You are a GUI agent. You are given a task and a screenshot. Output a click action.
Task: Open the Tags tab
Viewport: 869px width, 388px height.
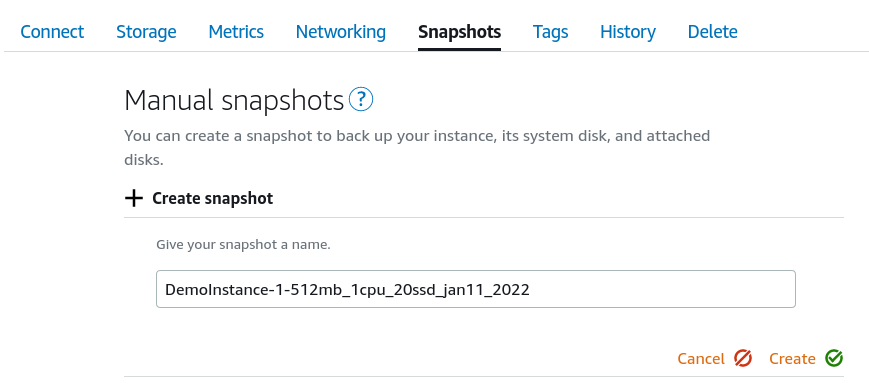[x=550, y=32]
